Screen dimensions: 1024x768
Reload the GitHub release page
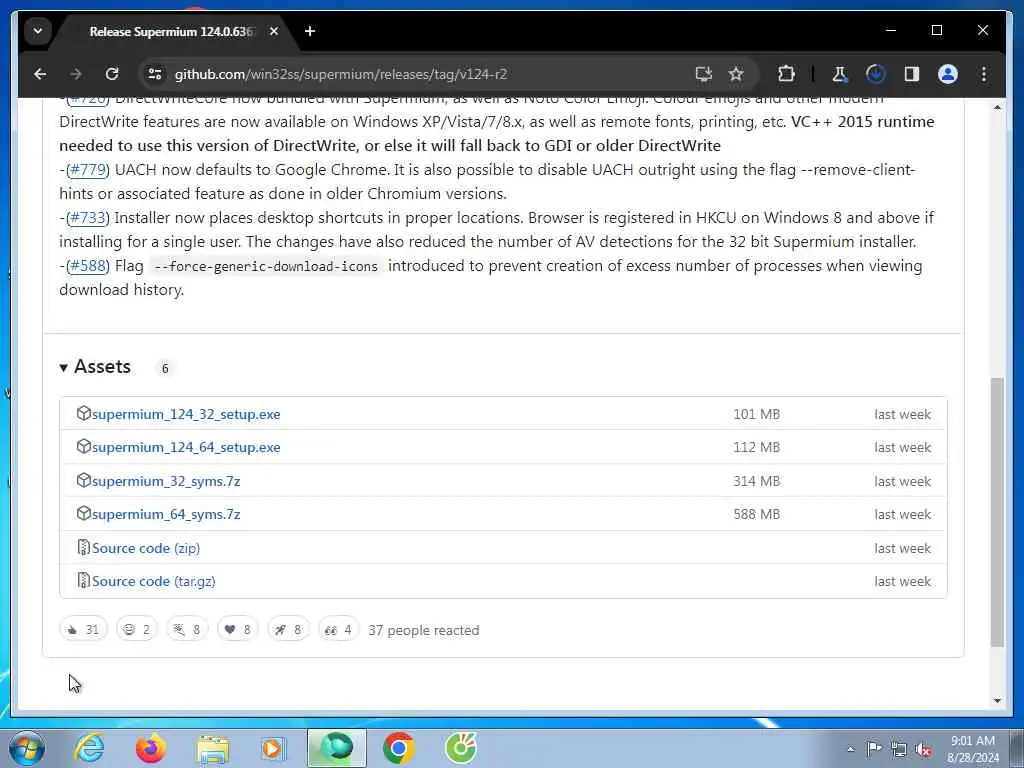click(112, 74)
